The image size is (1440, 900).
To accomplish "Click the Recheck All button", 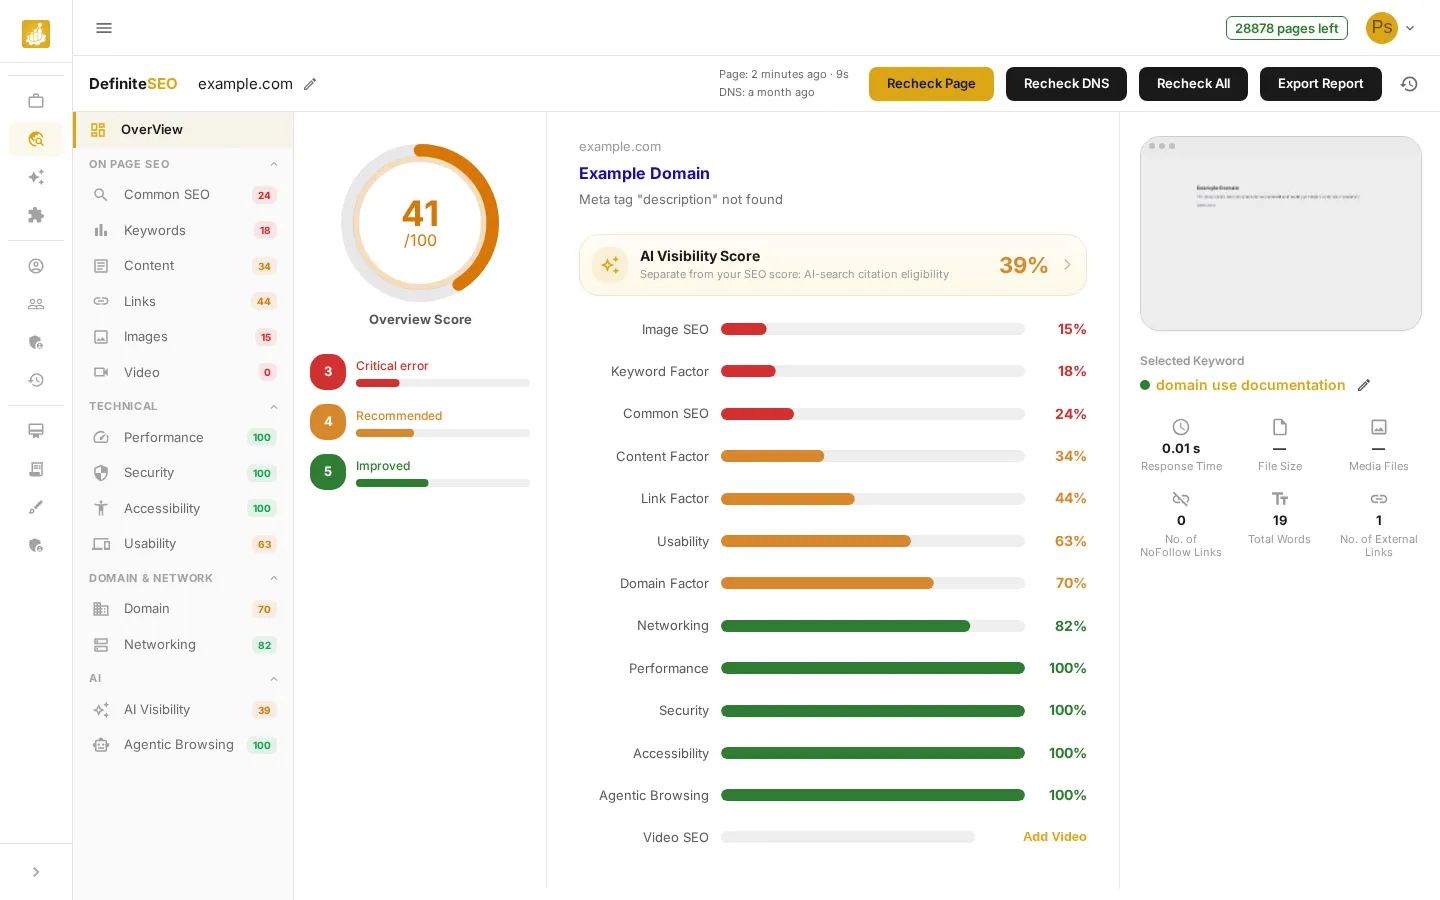I will click(x=1193, y=84).
